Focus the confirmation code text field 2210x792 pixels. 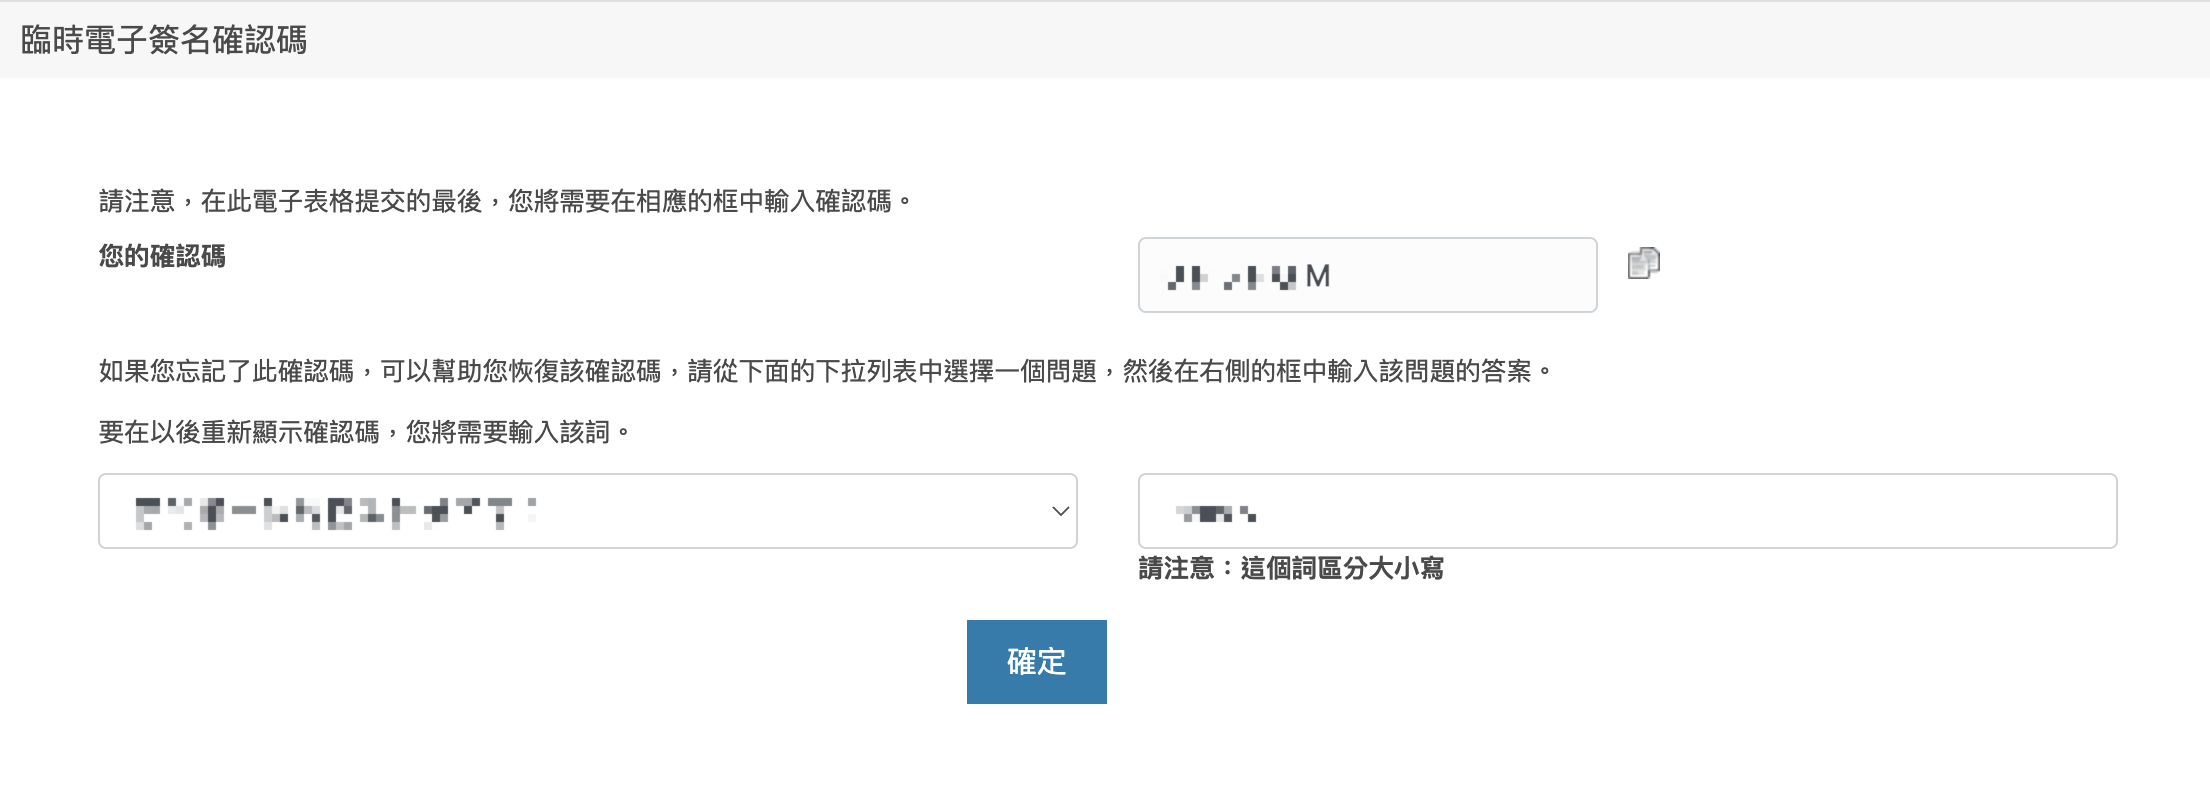point(1367,275)
